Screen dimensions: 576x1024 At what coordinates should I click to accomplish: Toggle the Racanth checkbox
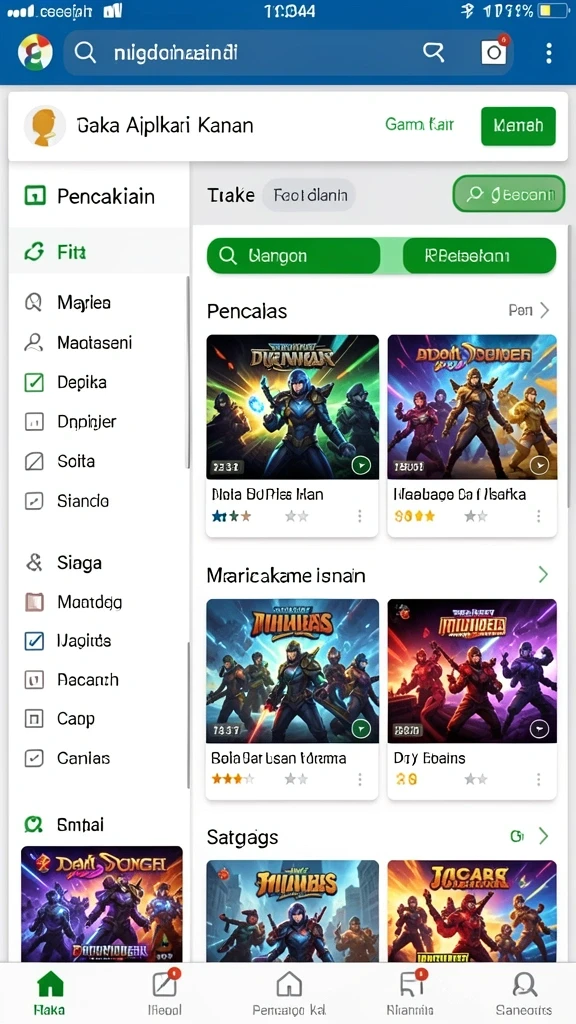tap(34, 680)
